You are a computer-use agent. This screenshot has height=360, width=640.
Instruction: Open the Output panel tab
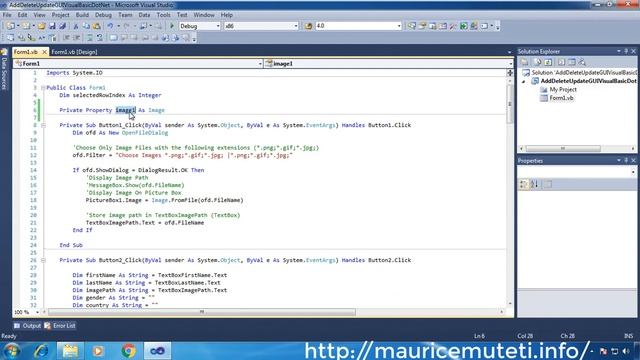27,326
